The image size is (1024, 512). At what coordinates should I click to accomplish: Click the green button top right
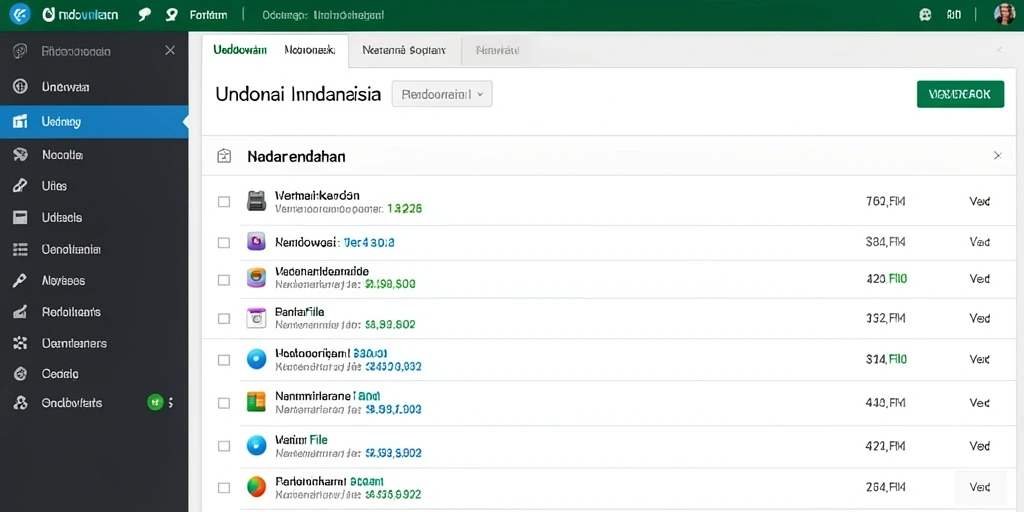961,94
